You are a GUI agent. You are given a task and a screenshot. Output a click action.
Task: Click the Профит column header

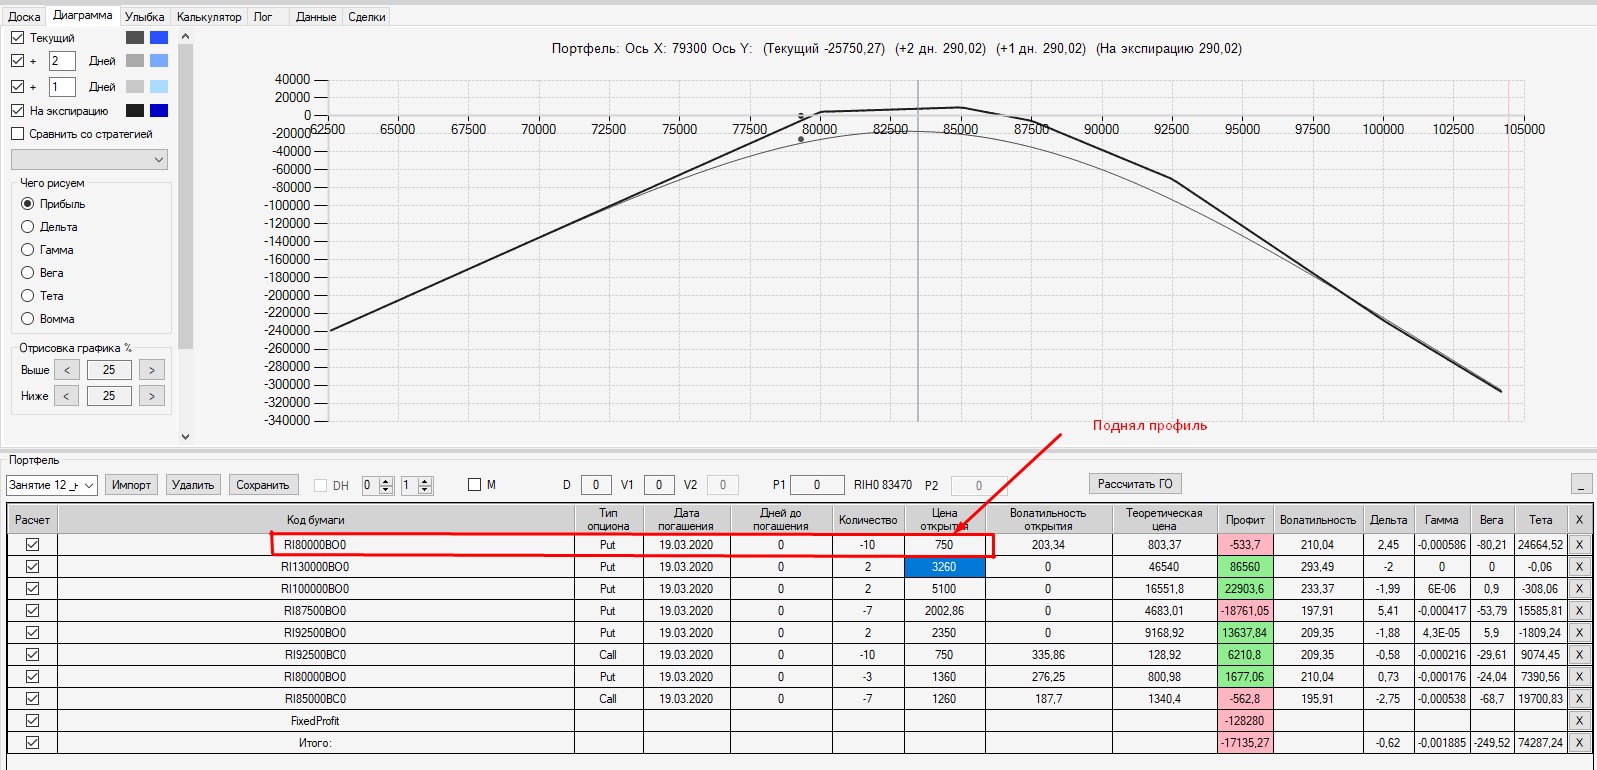click(1245, 520)
